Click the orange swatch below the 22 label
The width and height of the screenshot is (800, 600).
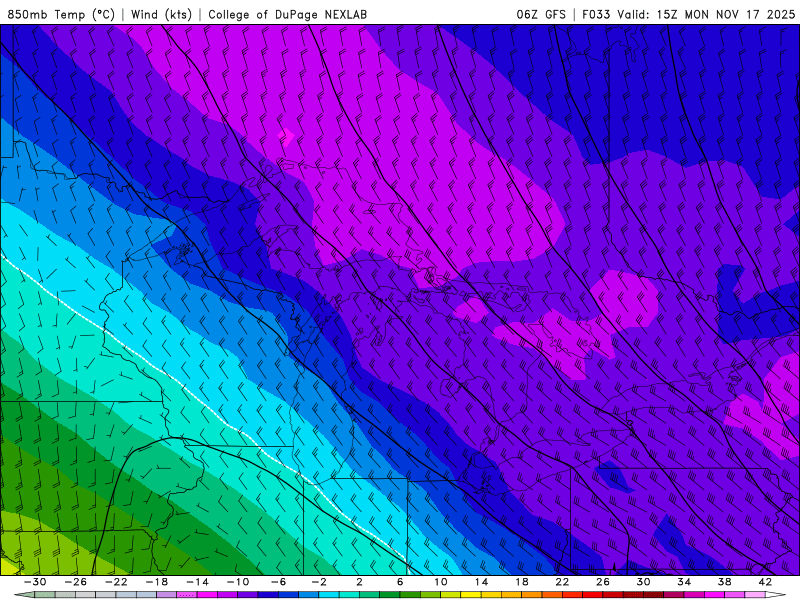(x=552, y=595)
